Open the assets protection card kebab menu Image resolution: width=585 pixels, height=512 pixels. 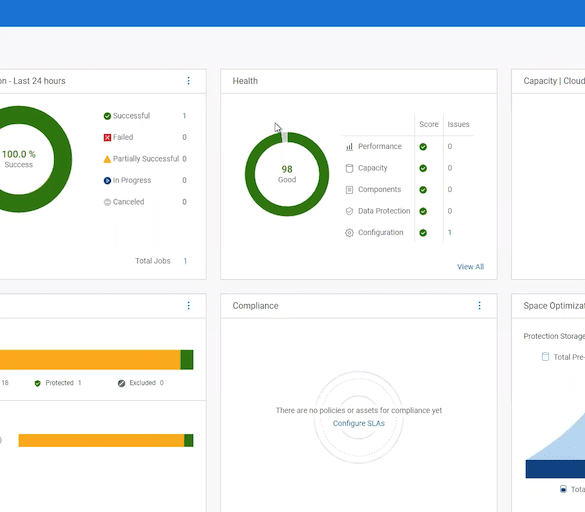click(x=188, y=306)
